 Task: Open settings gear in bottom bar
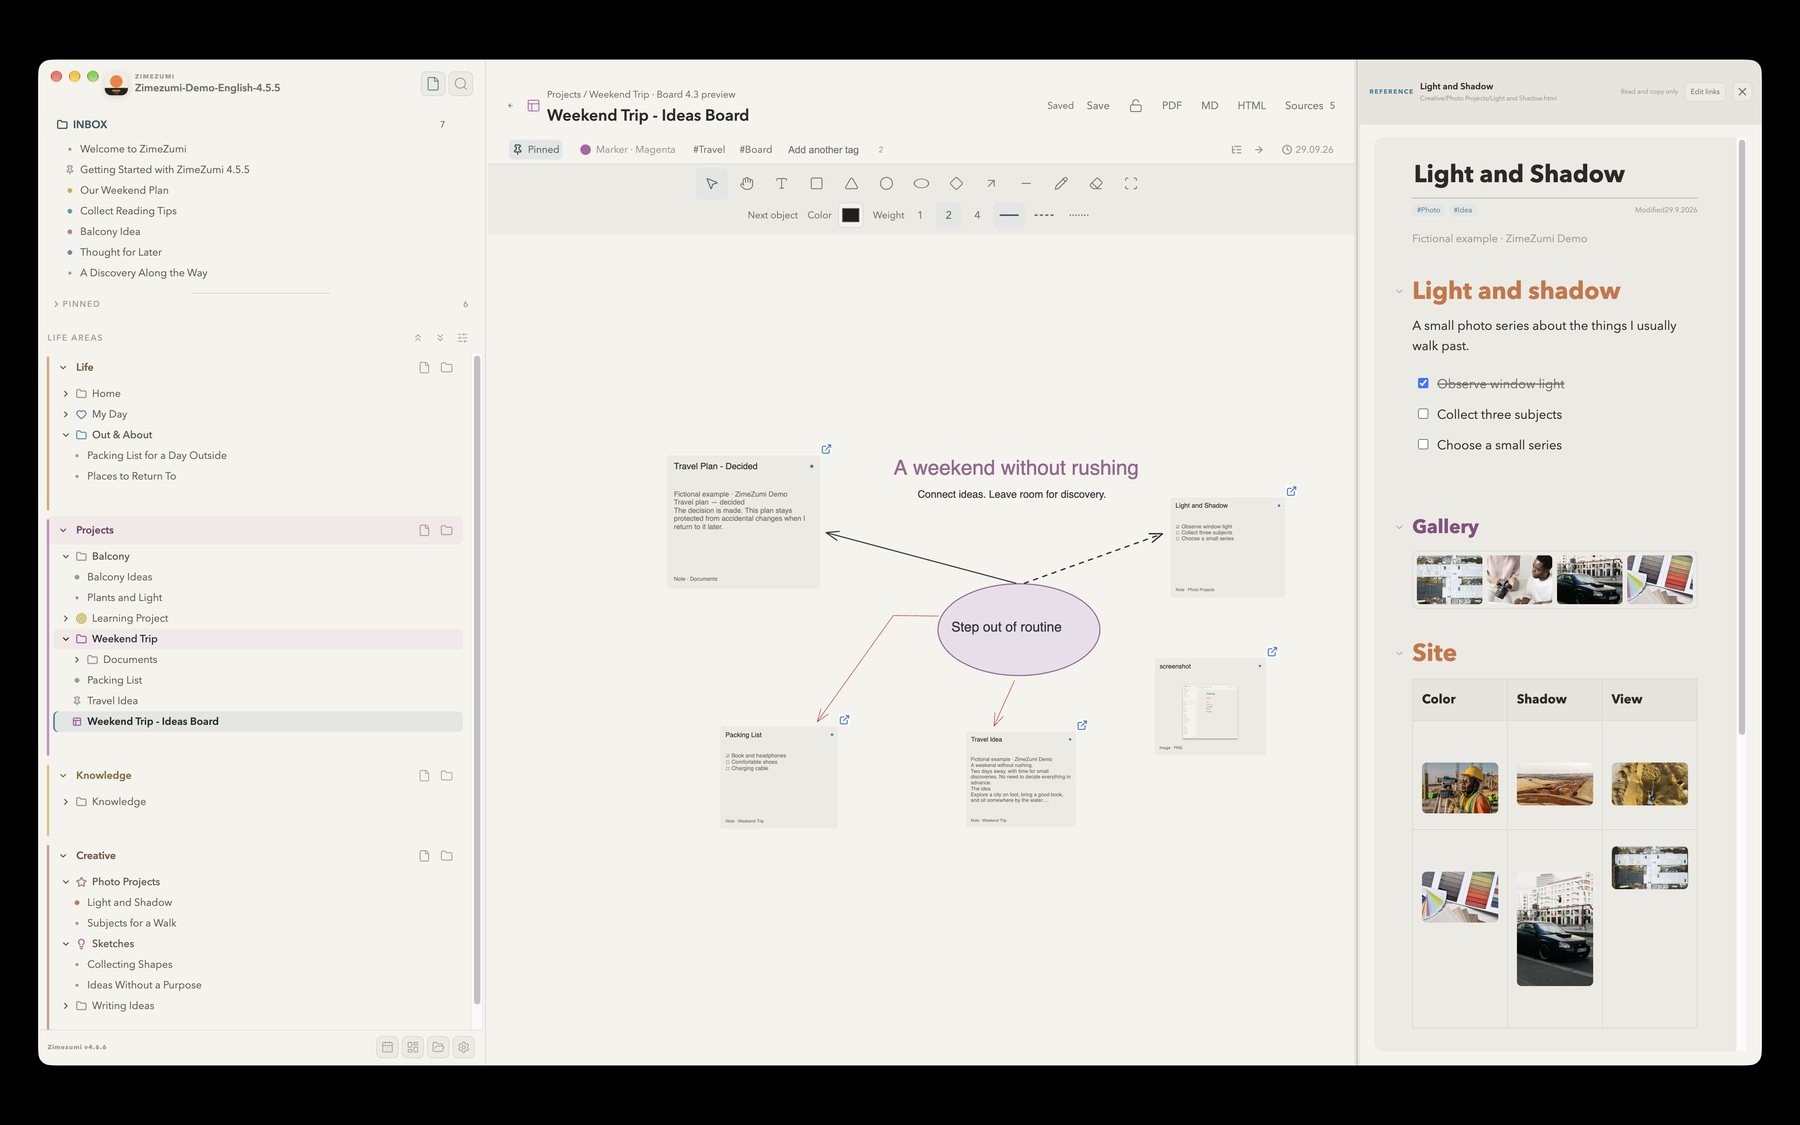[464, 1047]
